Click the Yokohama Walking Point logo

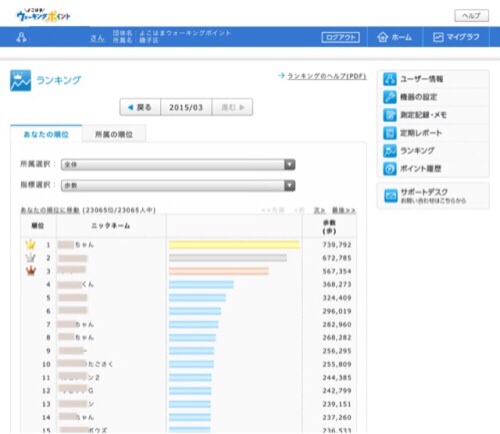click(43, 15)
